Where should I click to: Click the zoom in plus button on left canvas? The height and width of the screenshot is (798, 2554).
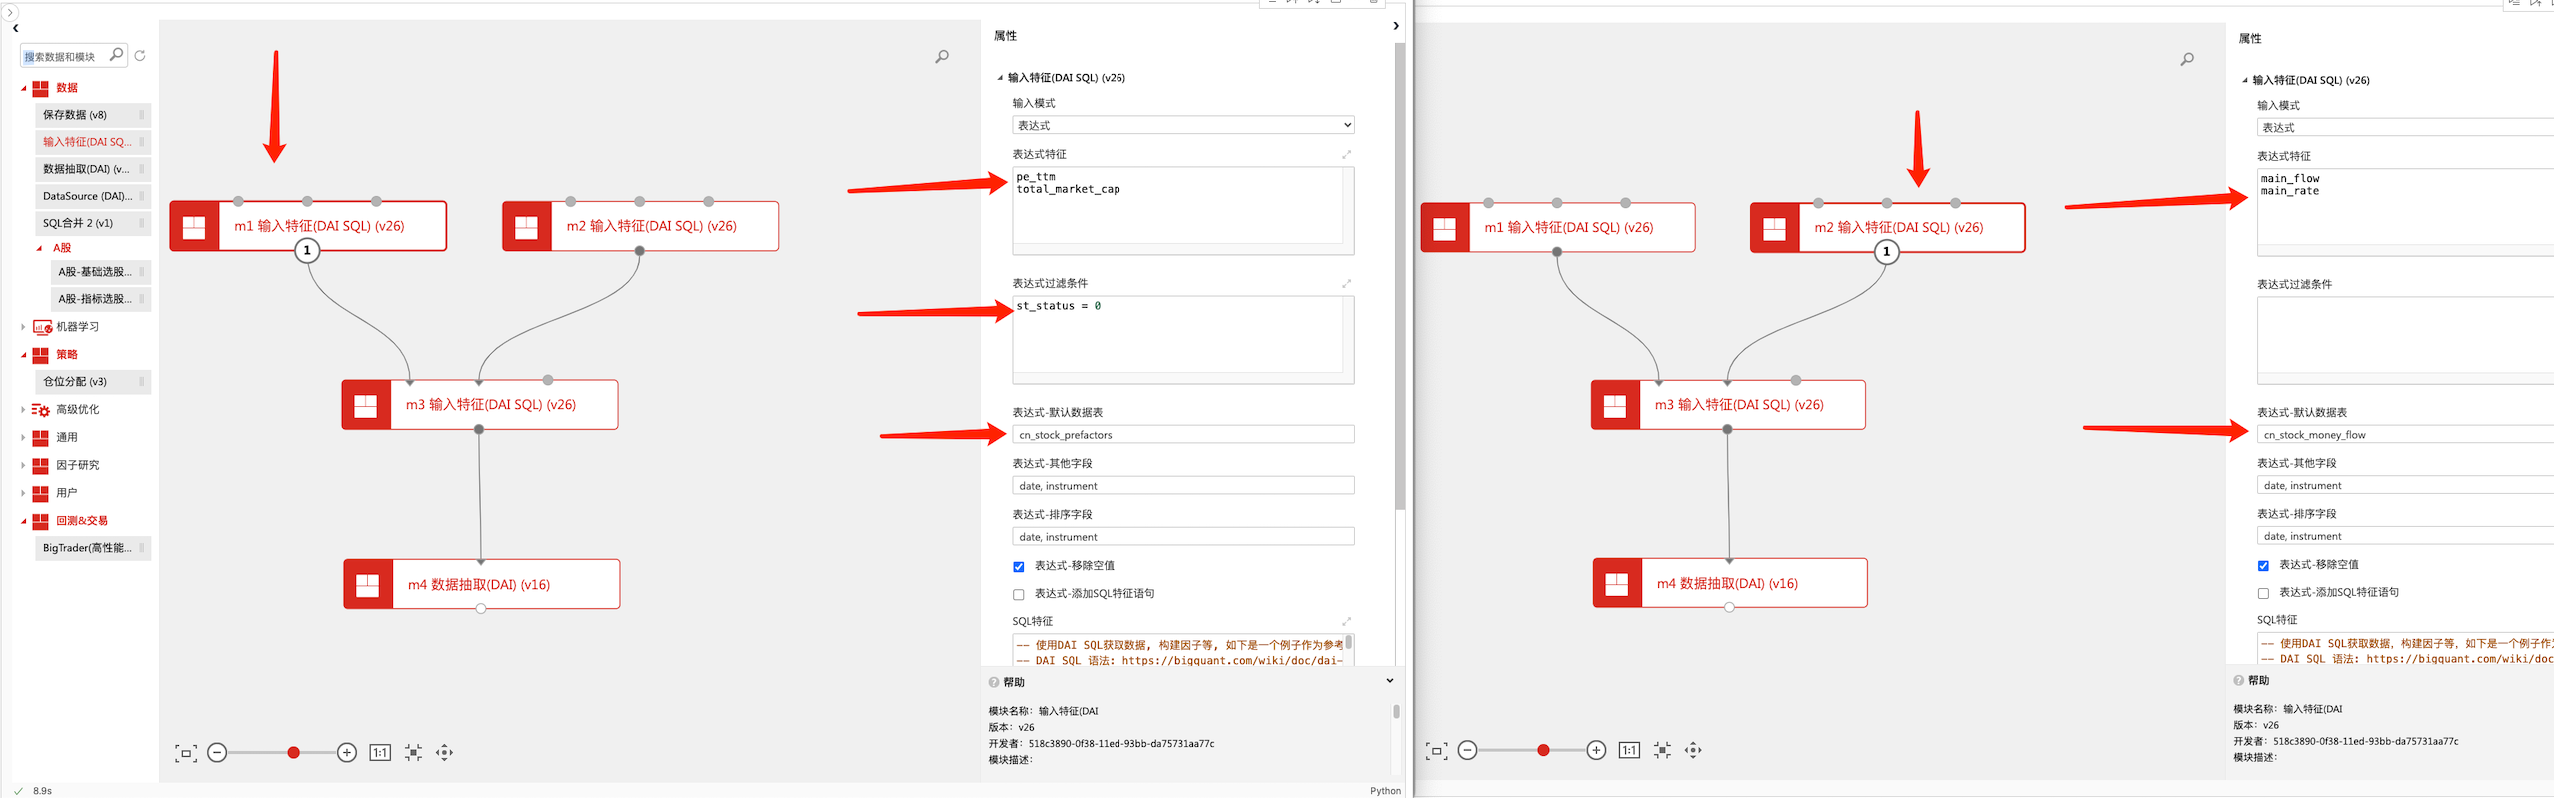(x=347, y=753)
